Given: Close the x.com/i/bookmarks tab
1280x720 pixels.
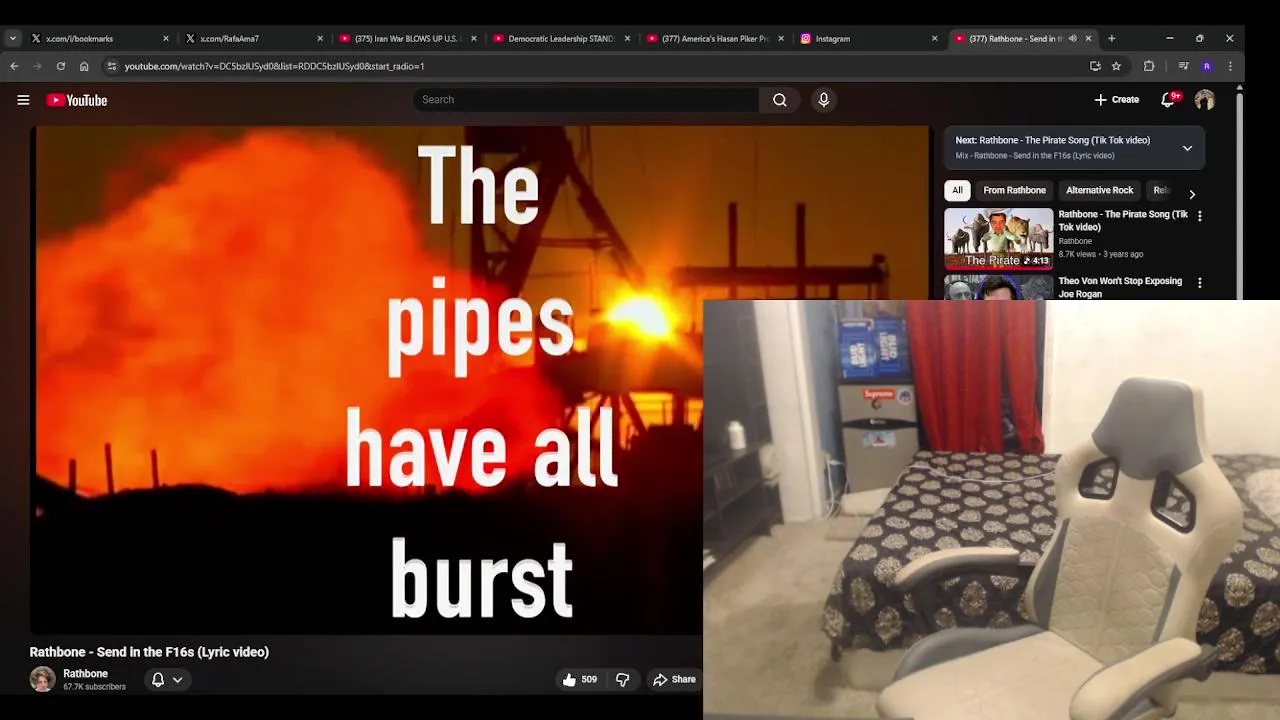Looking at the screenshot, I should coord(166,39).
